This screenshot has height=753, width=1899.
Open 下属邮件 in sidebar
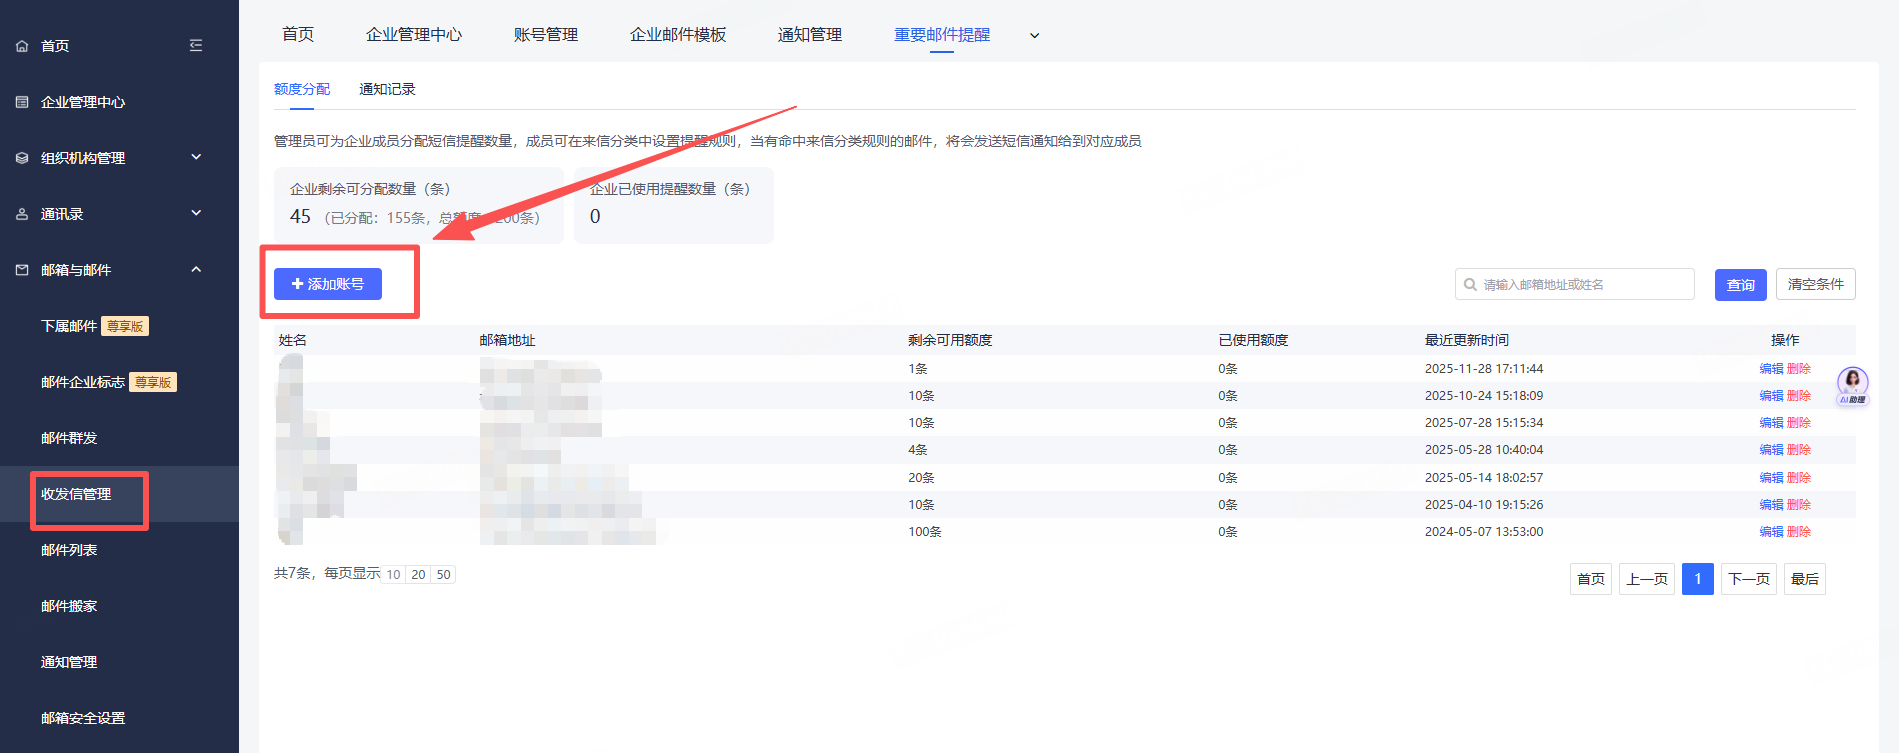pos(69,326)
